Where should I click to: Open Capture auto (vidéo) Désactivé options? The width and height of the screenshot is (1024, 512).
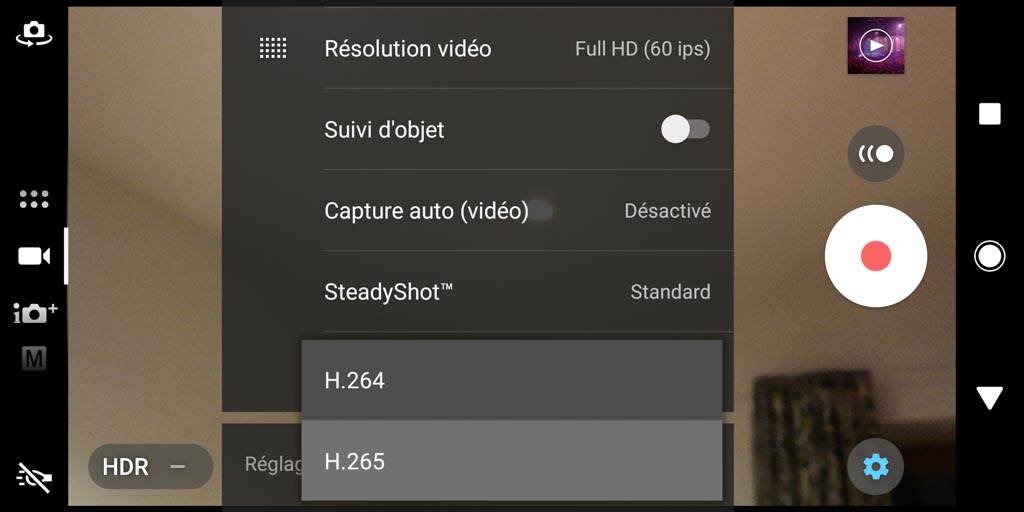tap(517, 210)
